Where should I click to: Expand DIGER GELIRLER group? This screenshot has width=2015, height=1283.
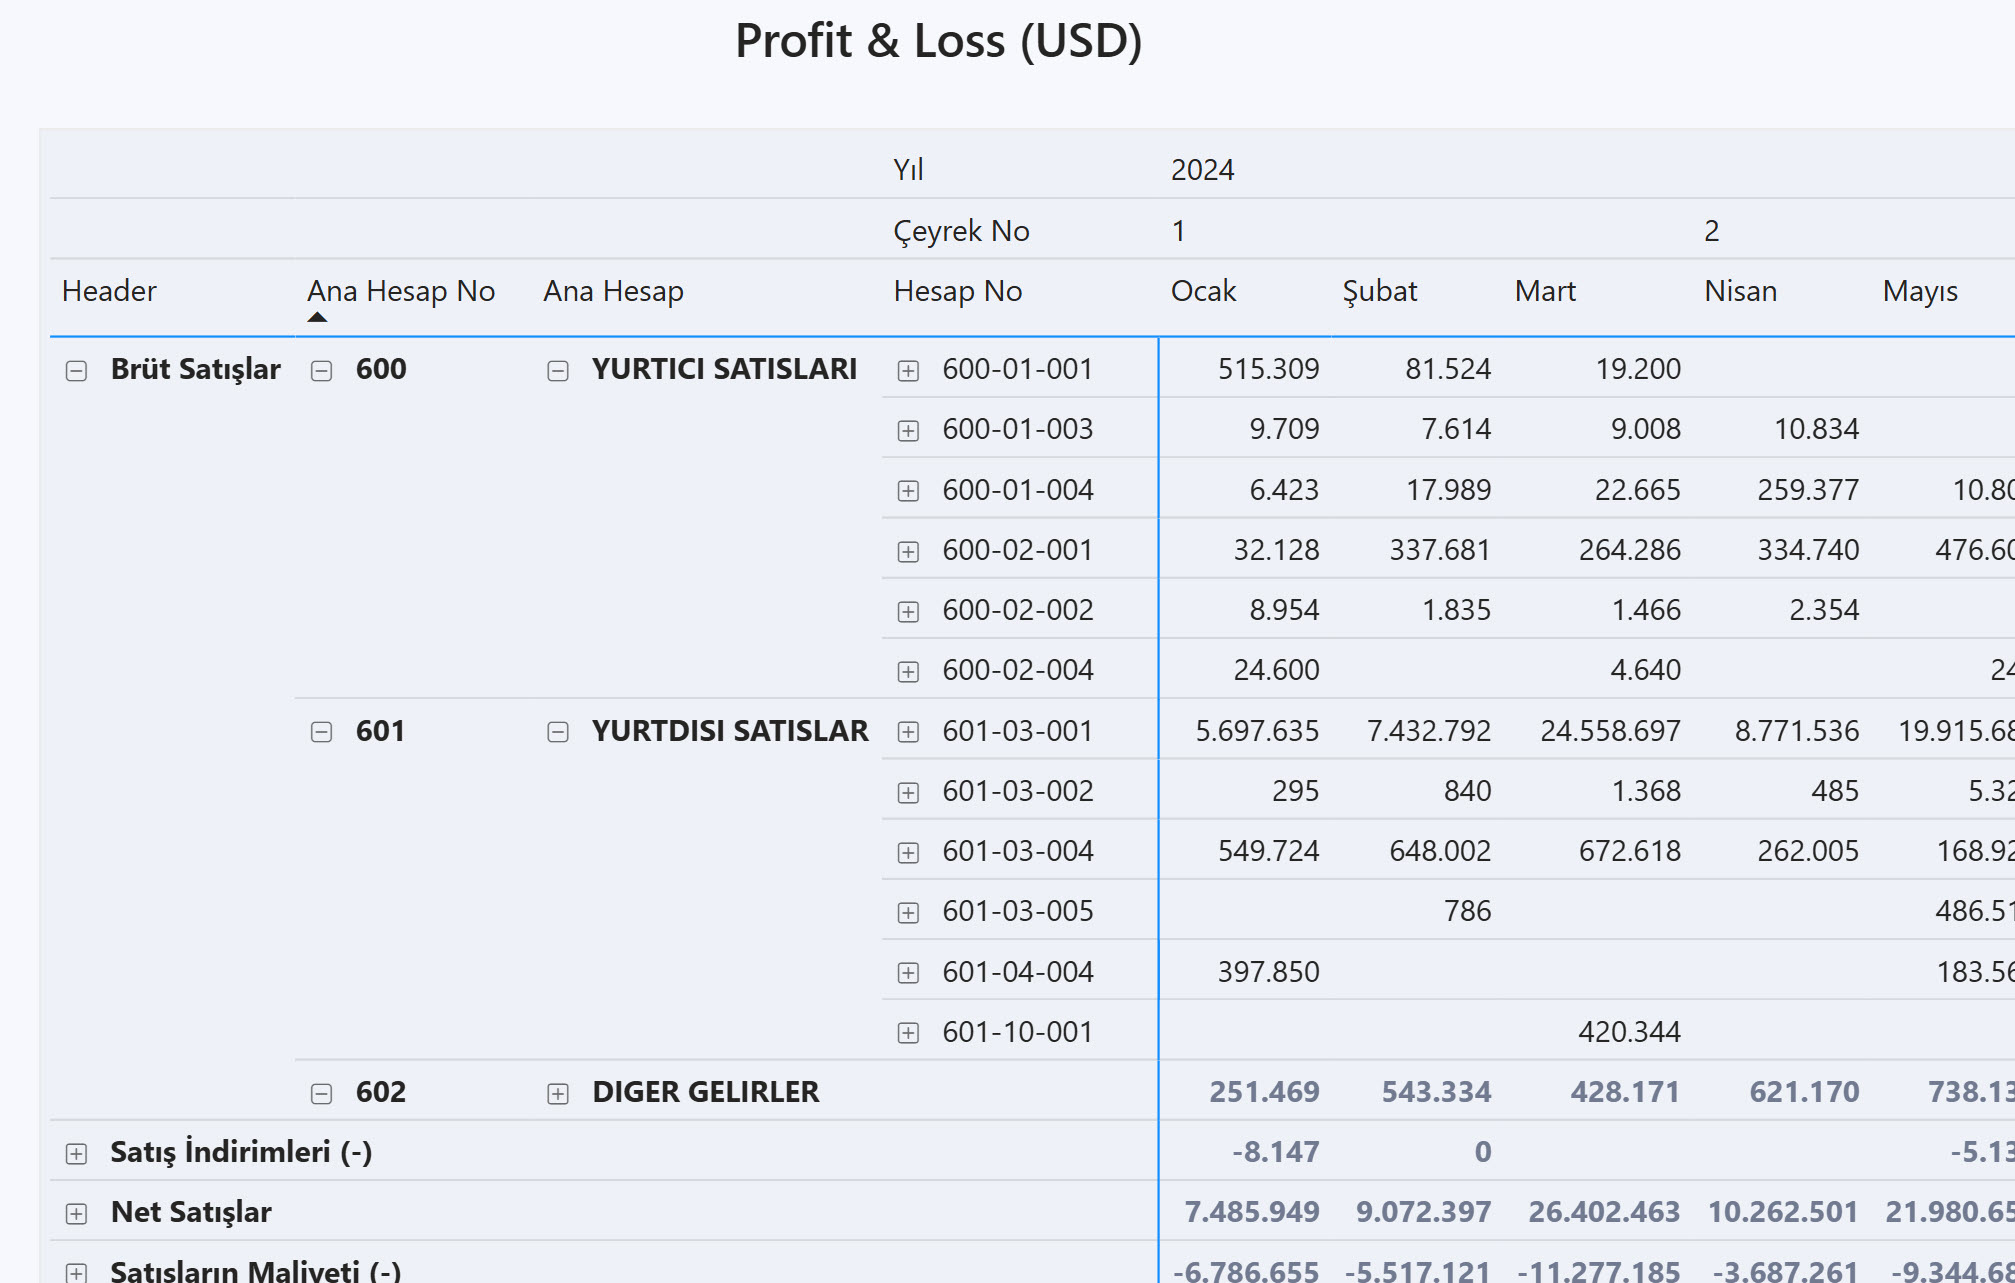click(x=558, y=1094)
